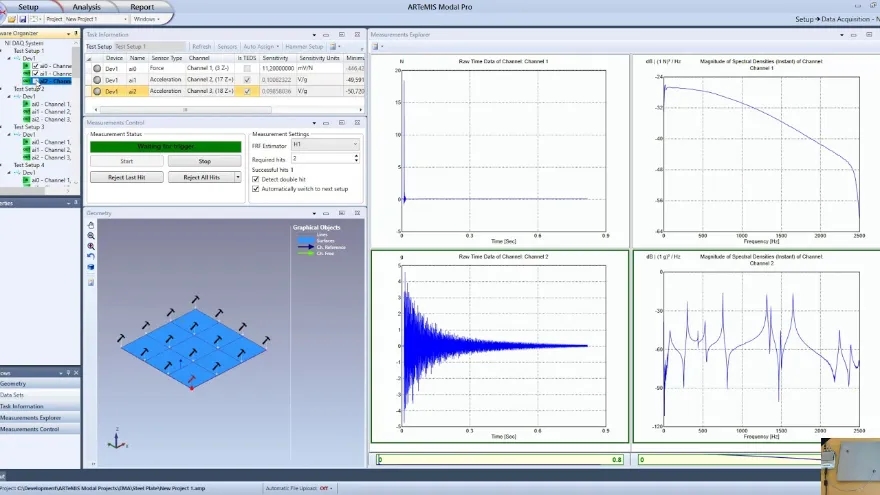Click the Stop measurement button
This screenshot has height=495, width=880.
(x=204, y=161)
